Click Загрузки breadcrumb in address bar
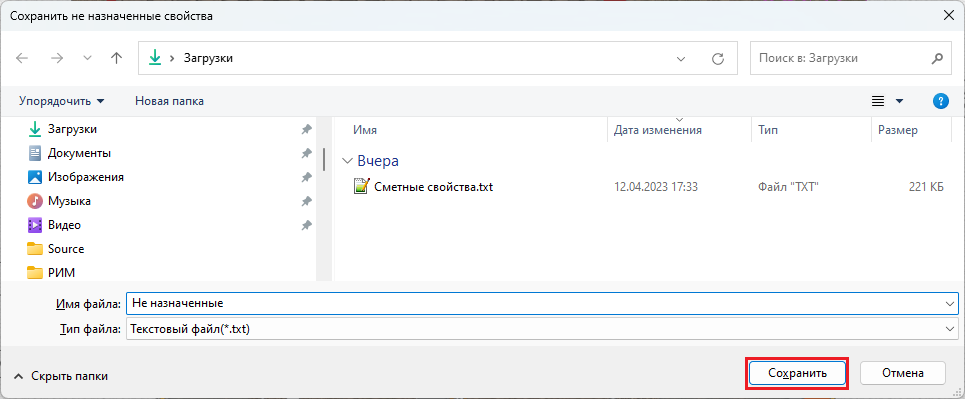 (208, 58)
